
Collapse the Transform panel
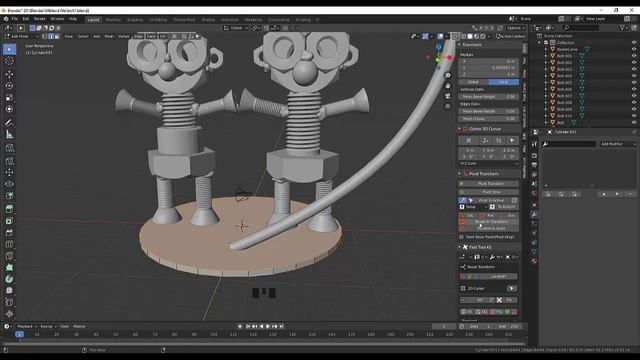pos(460,44)
